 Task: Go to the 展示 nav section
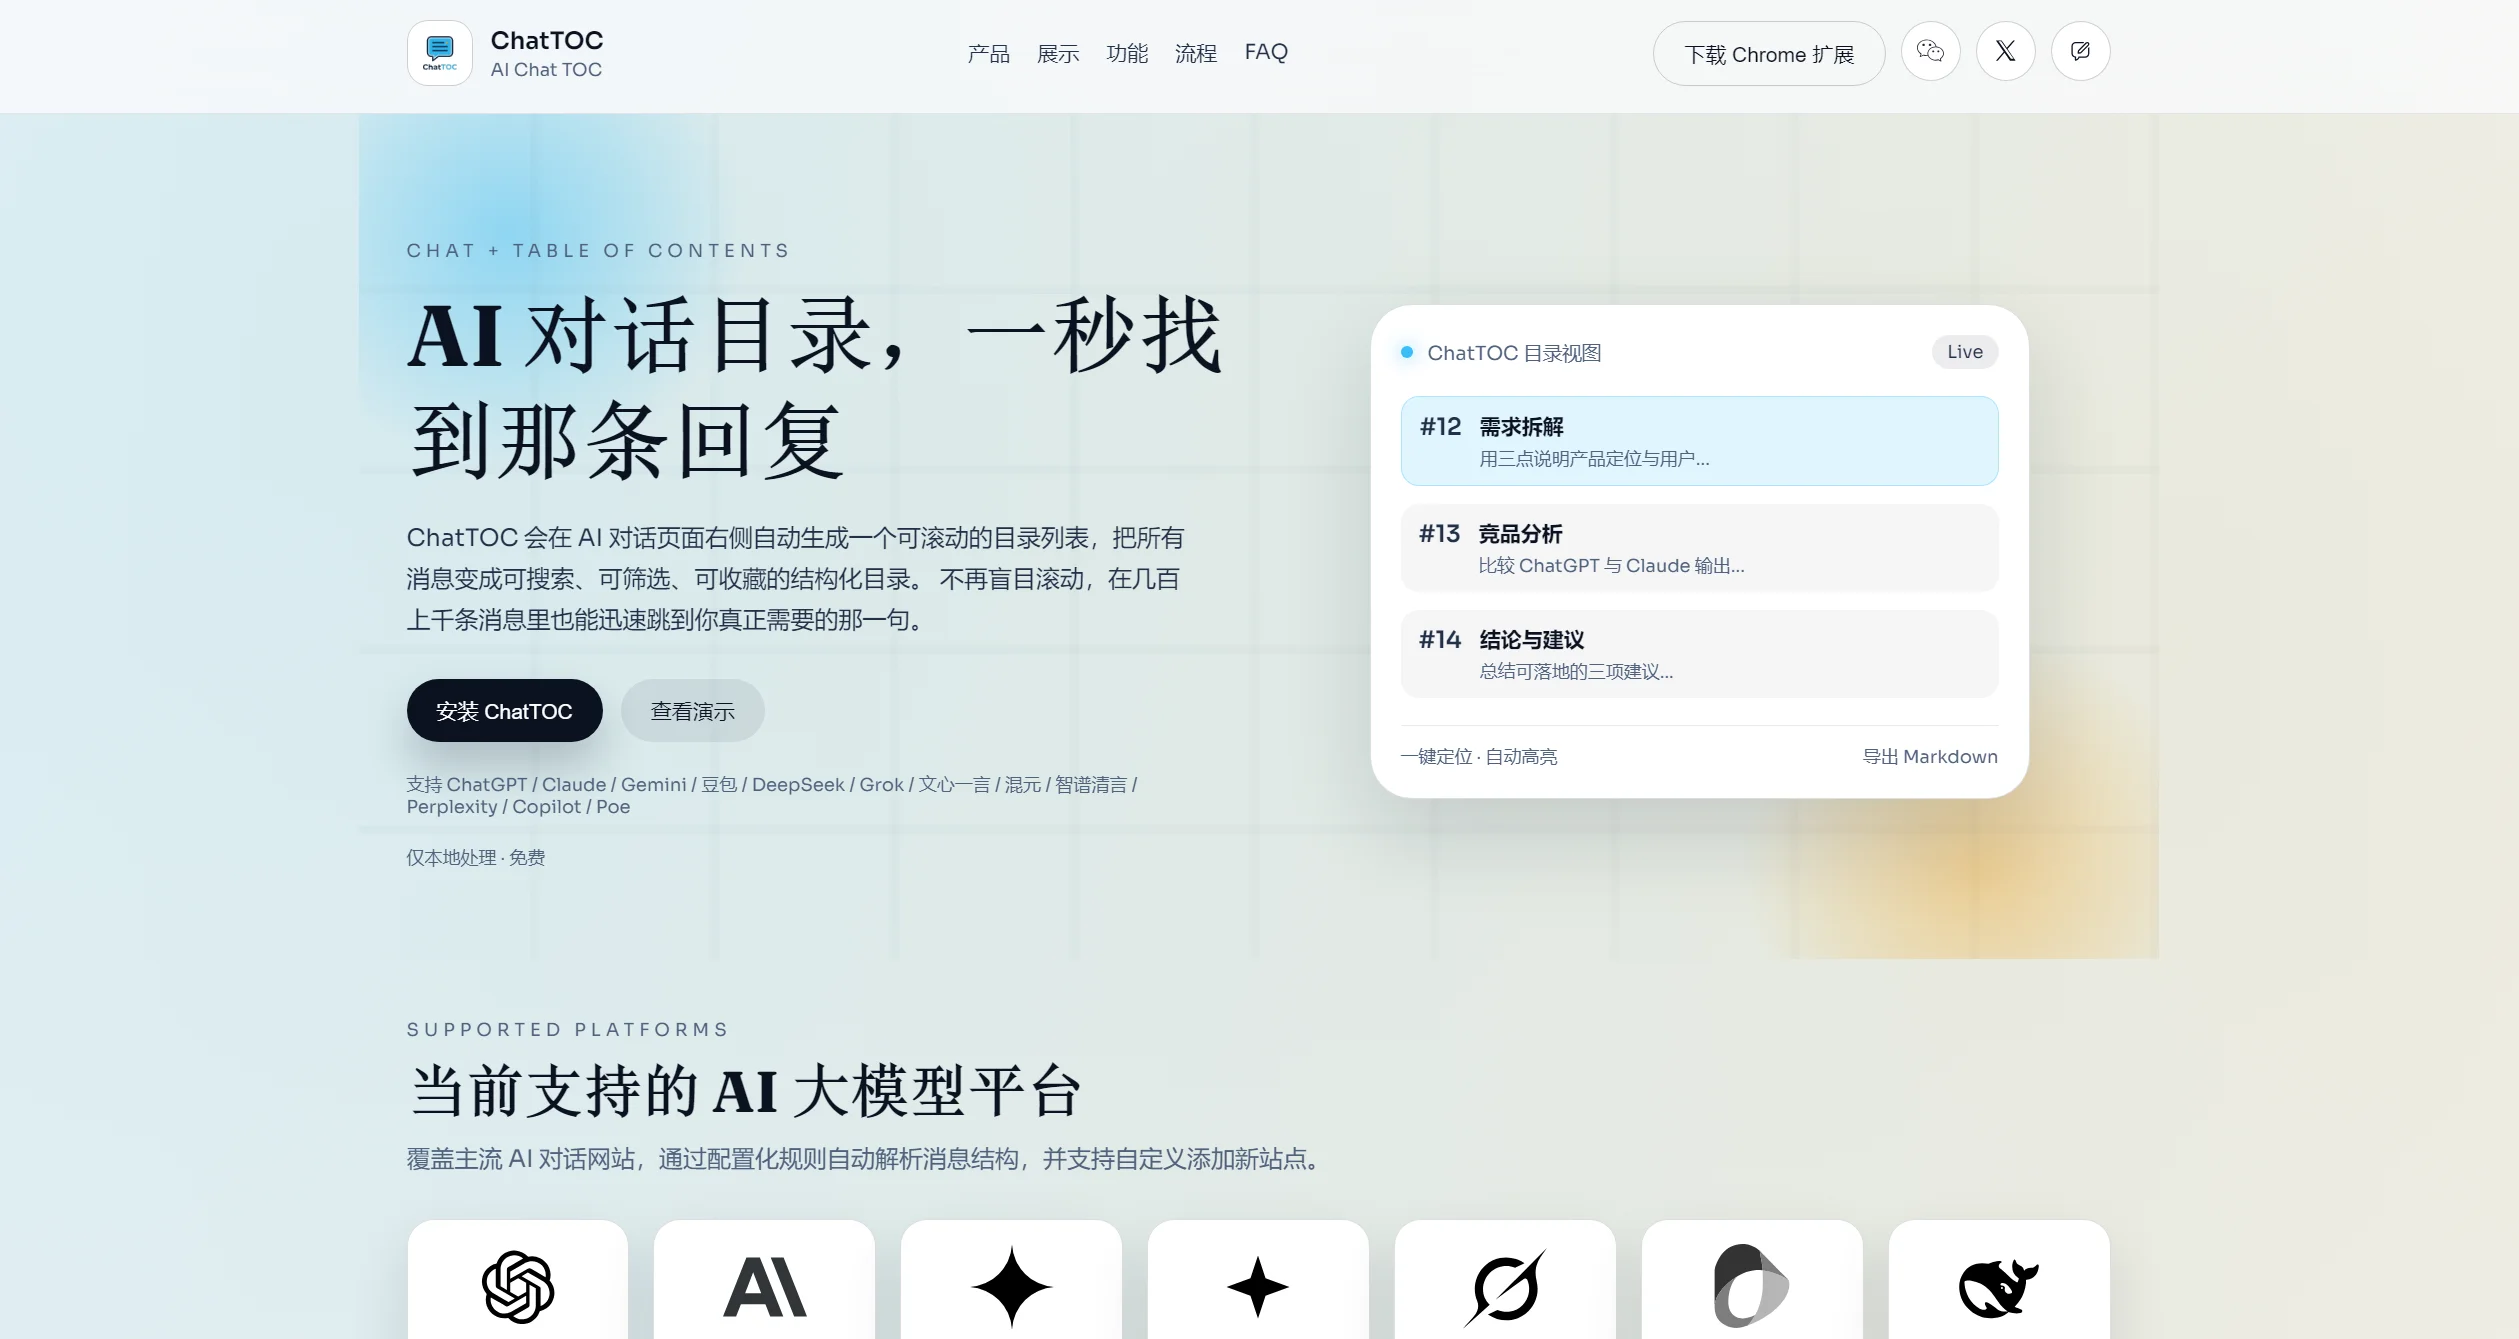[x=1058, y=53]
